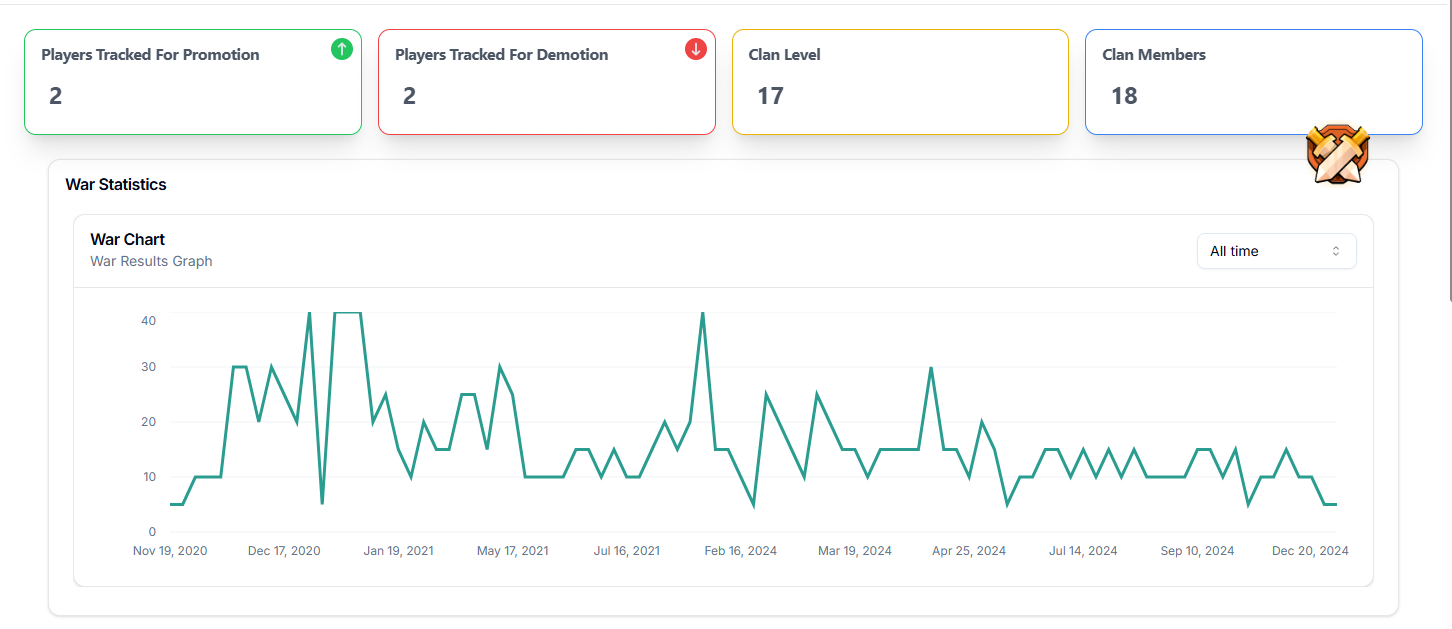
Task: Click the highest peak on the war graph
Action: (x=311, y=315)
